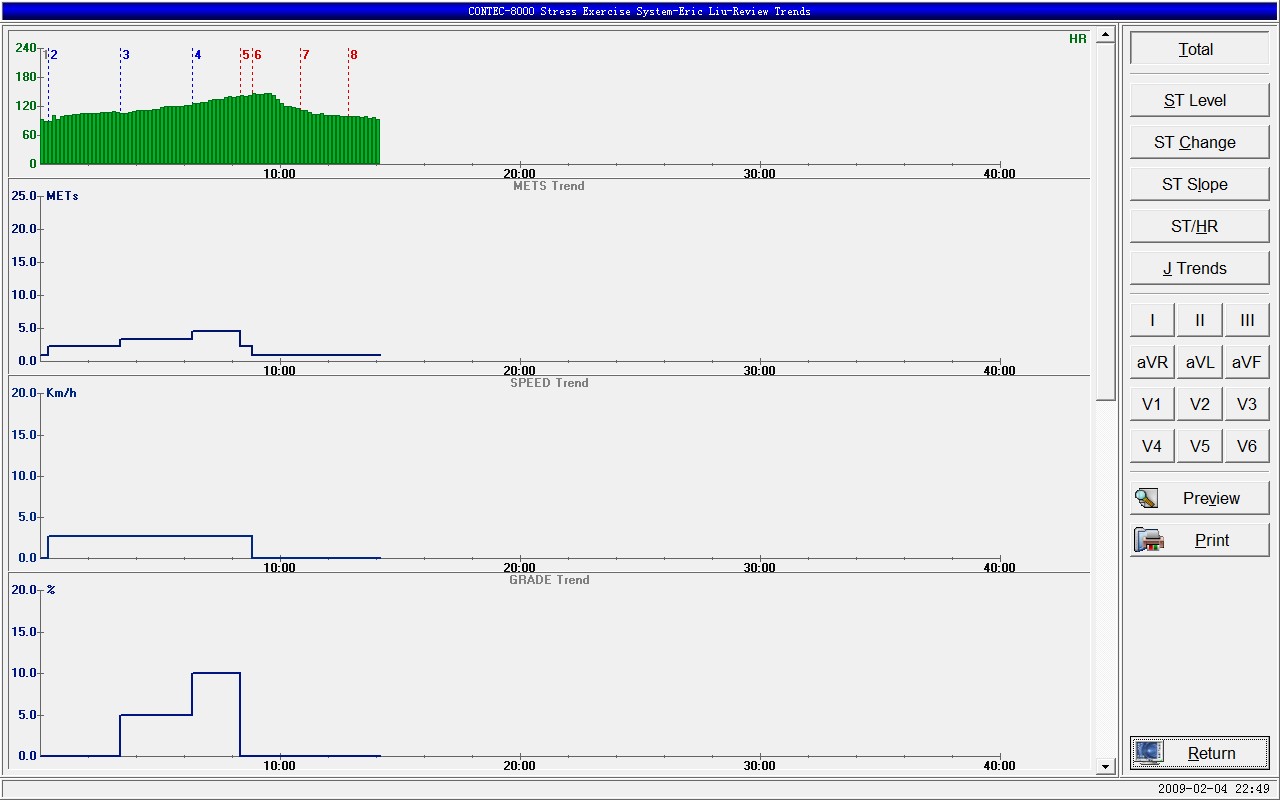The width and height of the screenshot is (1280, 800).
Task: Open the ST Level trend
Action: (1198, 100)
